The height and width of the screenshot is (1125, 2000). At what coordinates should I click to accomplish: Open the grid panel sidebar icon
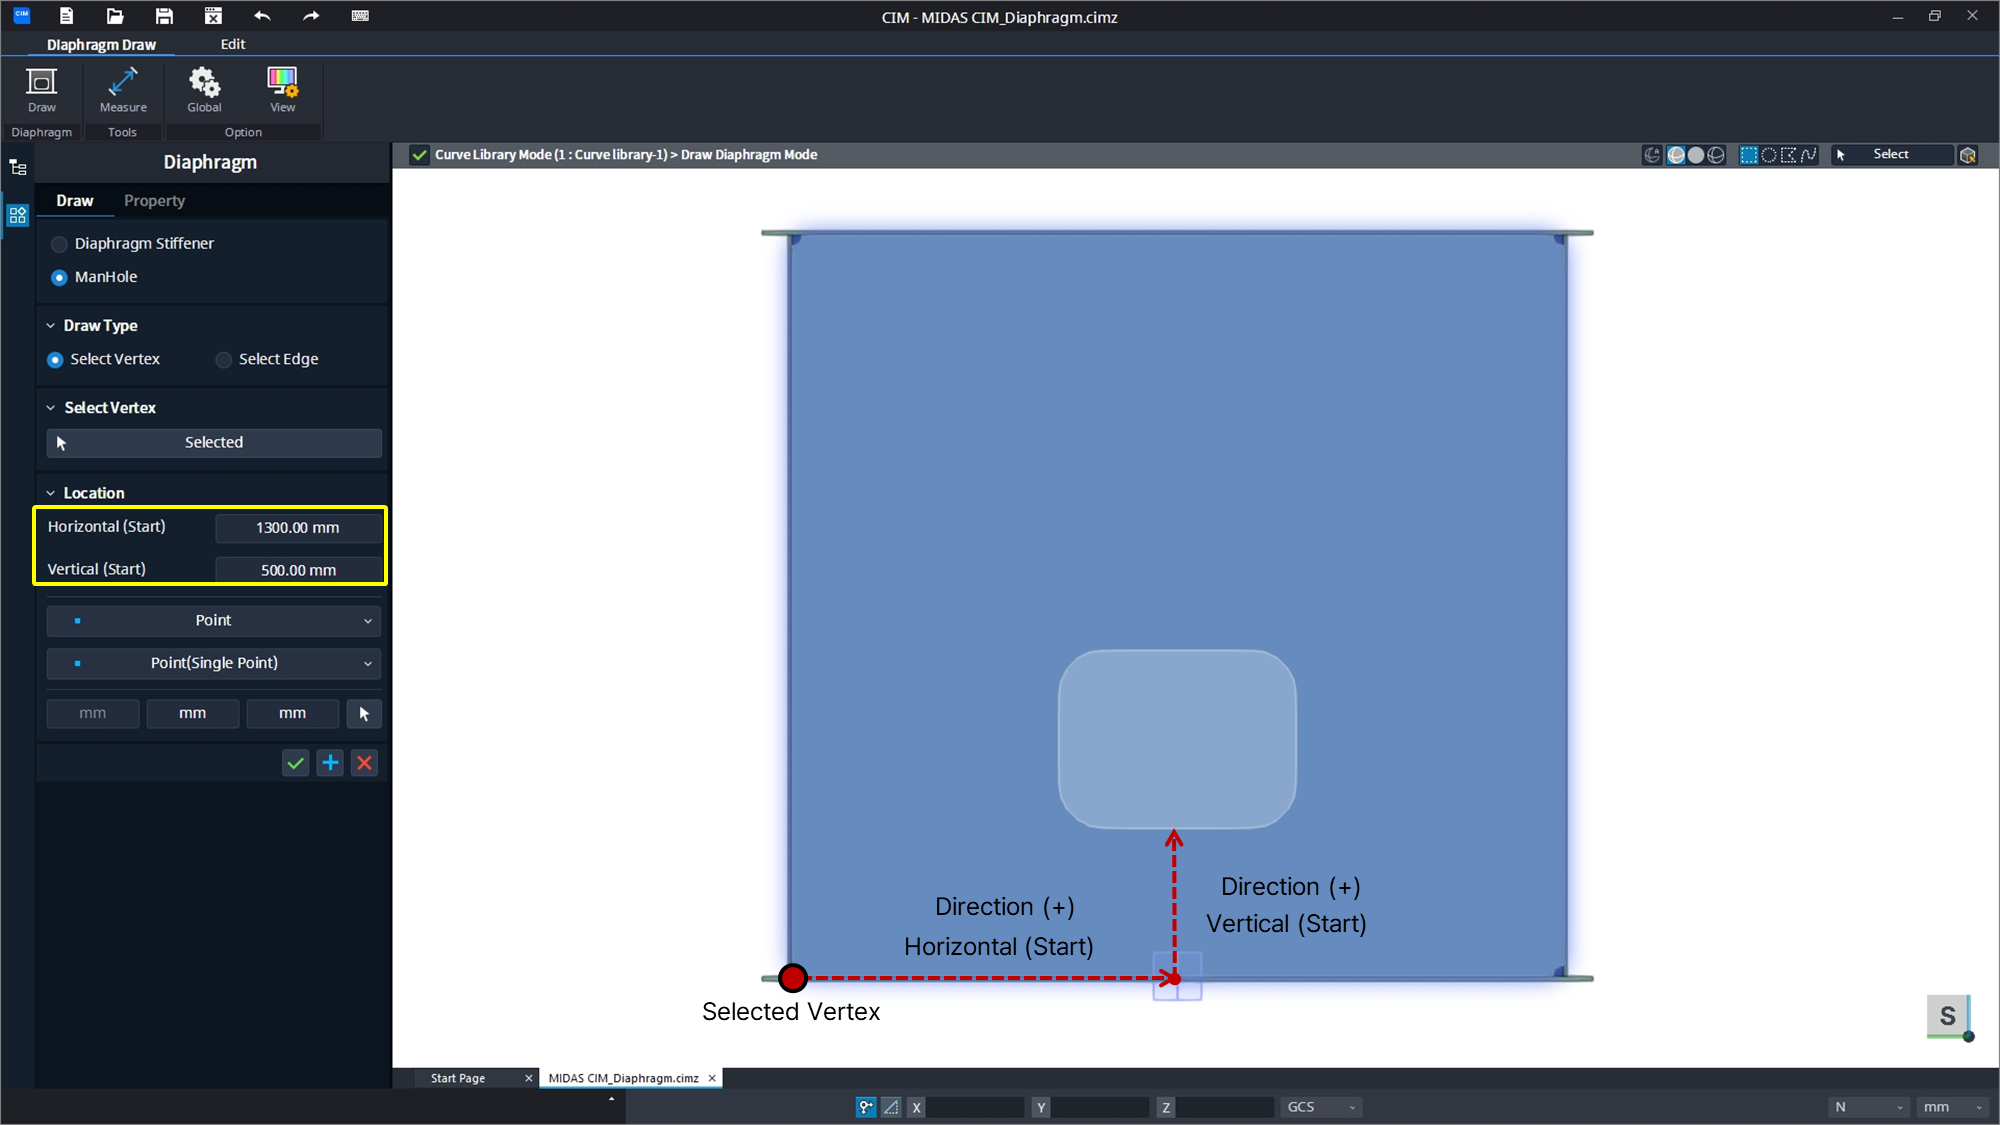[x=18, y=215]
